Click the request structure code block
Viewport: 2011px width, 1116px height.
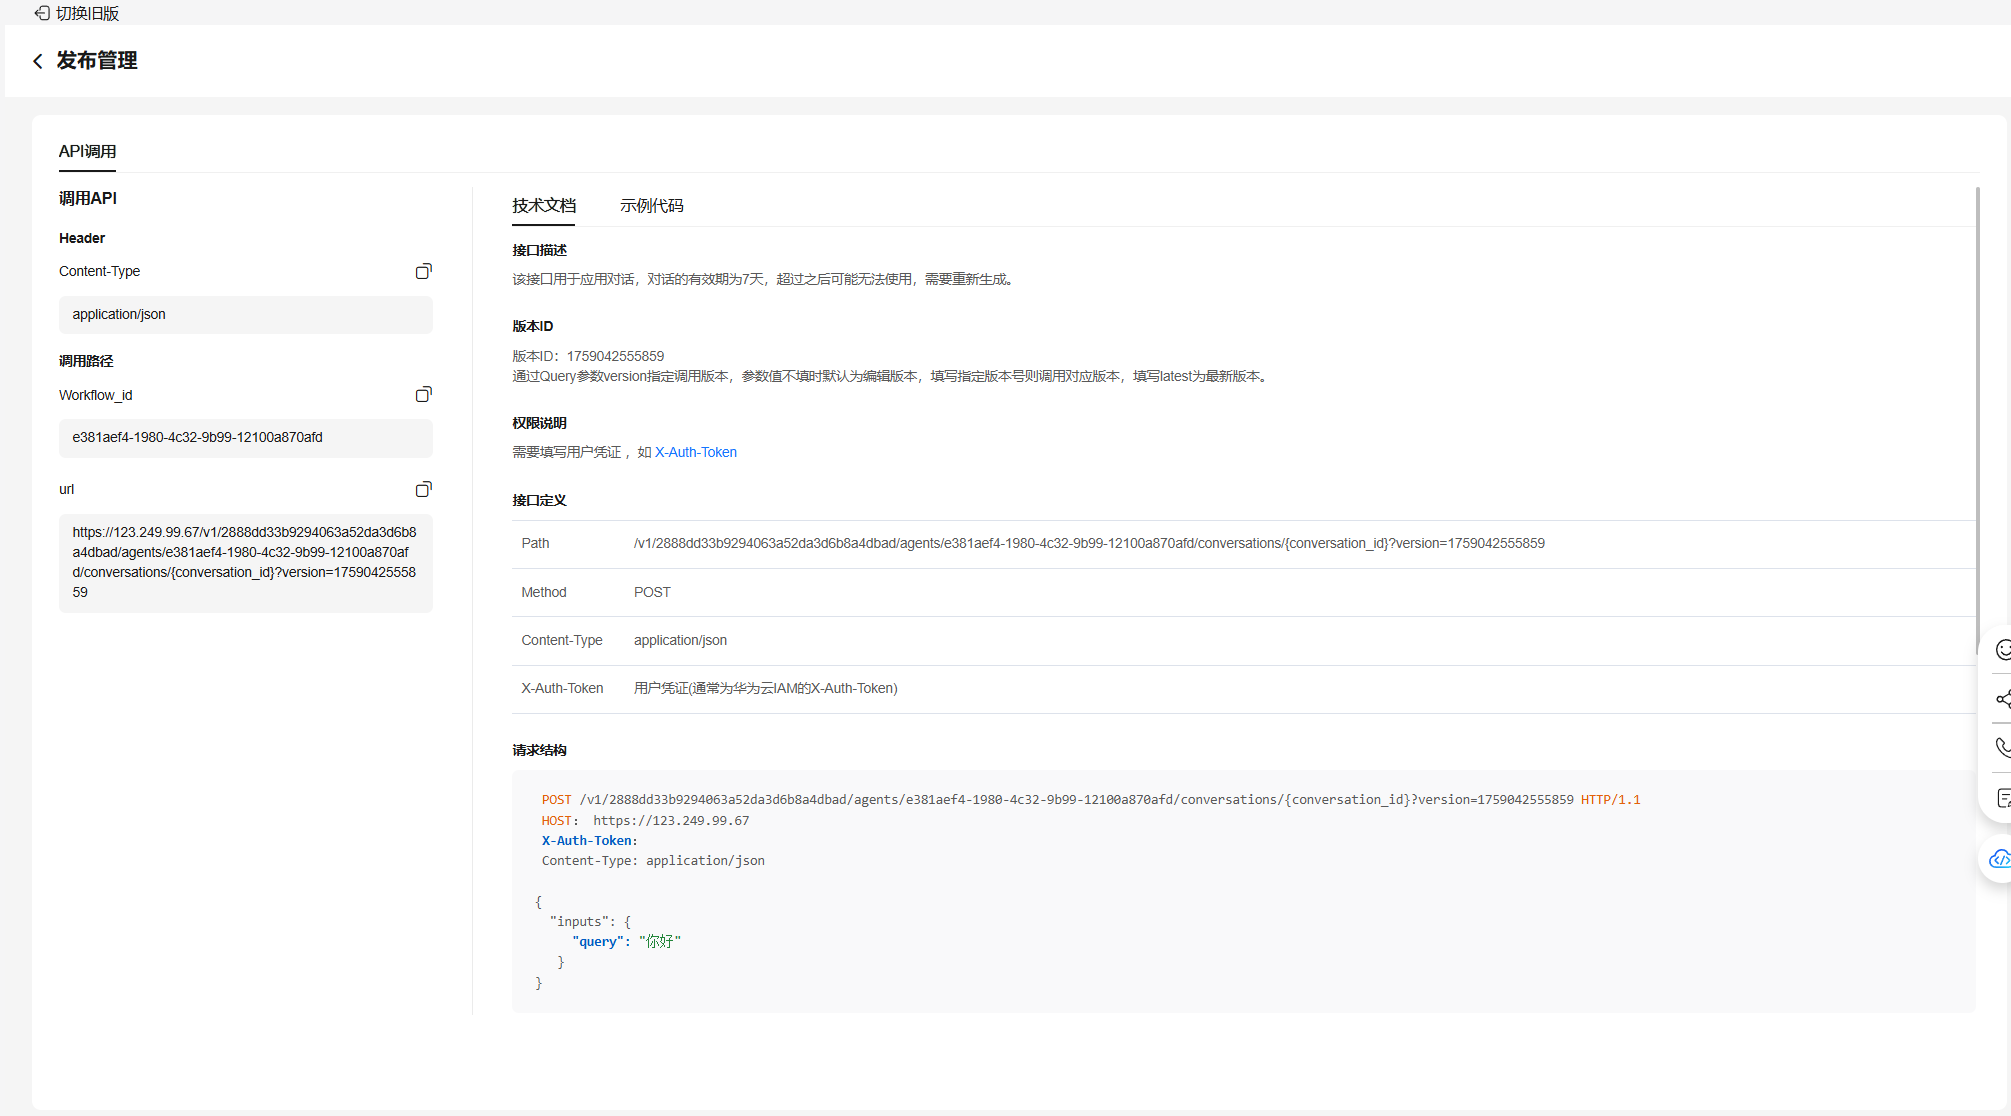(x=1242, y=890)
